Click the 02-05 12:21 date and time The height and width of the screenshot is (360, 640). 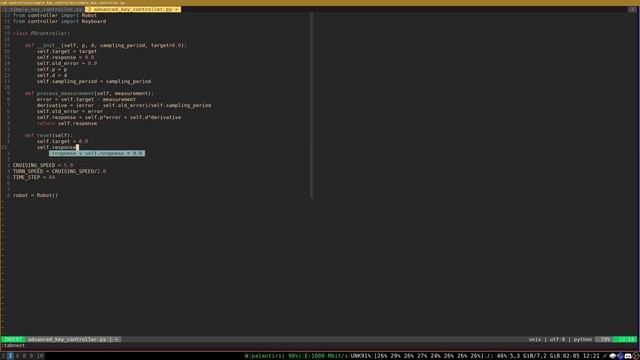(581, 356)
